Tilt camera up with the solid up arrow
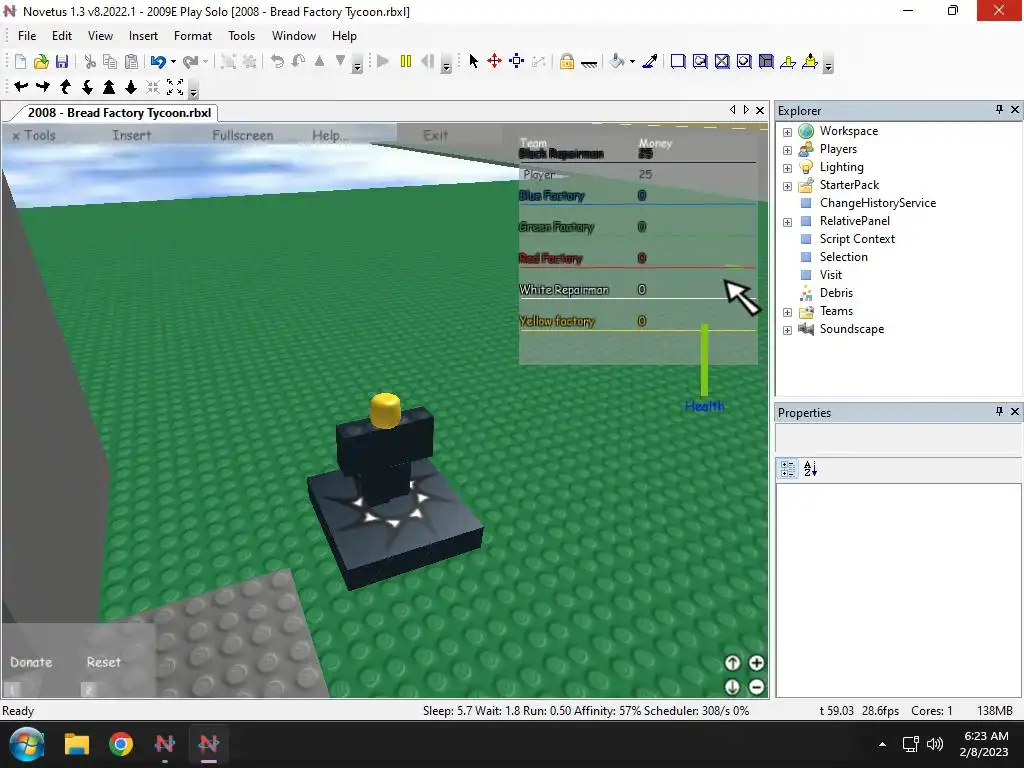The width and height of the screenshot is (1024, 768). [109, 86]
